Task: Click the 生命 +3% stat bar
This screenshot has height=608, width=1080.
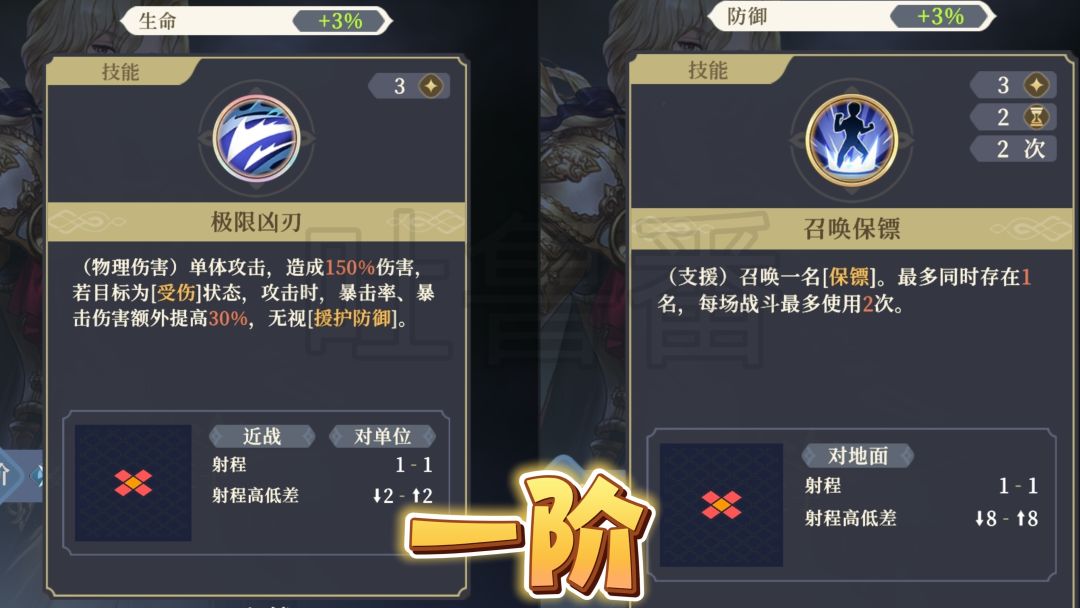Action: [256, 21]
